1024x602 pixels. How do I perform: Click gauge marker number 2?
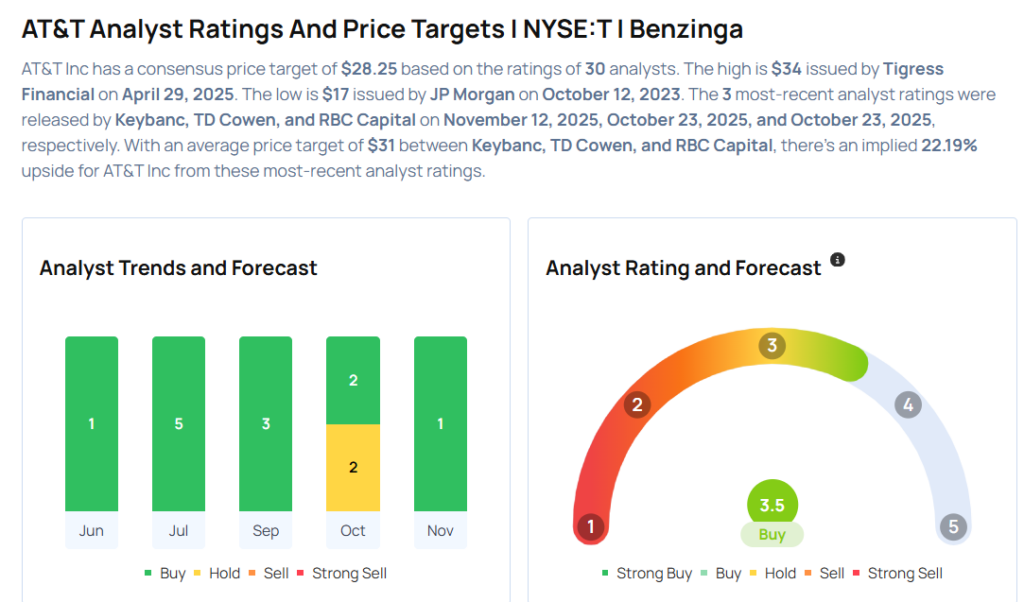(x=636, y=405)
